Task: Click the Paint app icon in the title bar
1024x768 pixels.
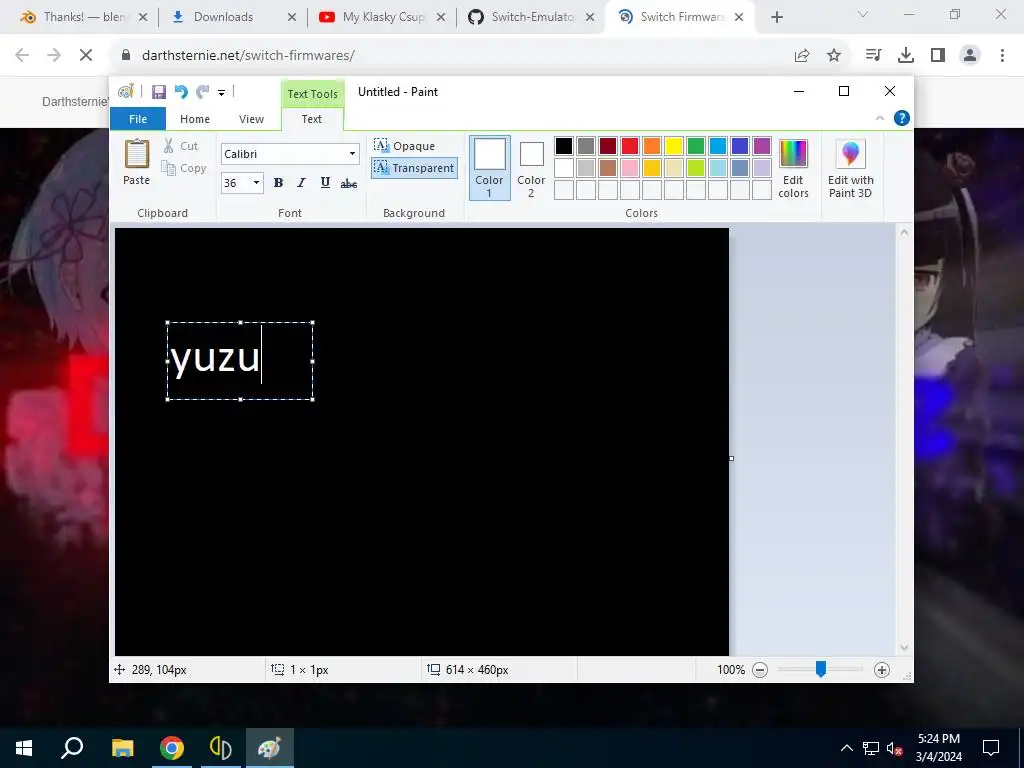Action: click(x=125, y=91)
